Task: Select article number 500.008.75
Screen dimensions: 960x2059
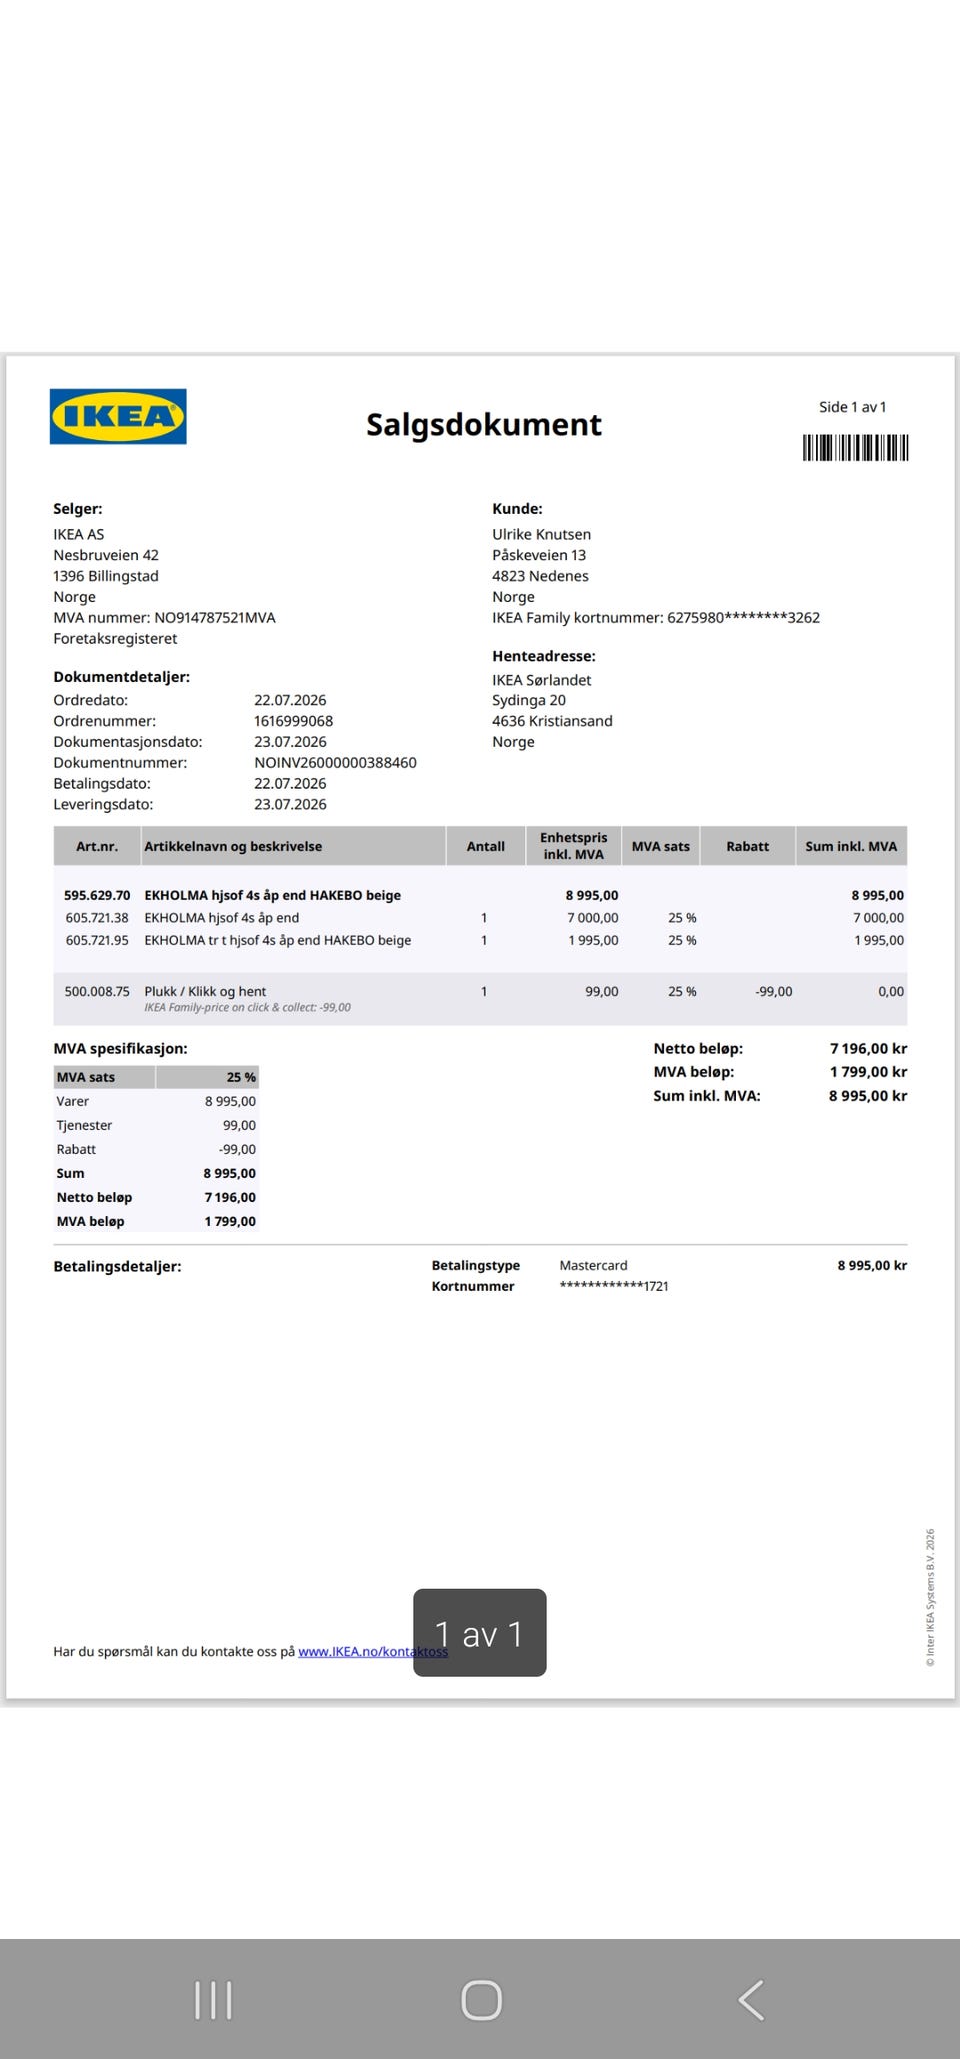Action: (x=97, y=992)
